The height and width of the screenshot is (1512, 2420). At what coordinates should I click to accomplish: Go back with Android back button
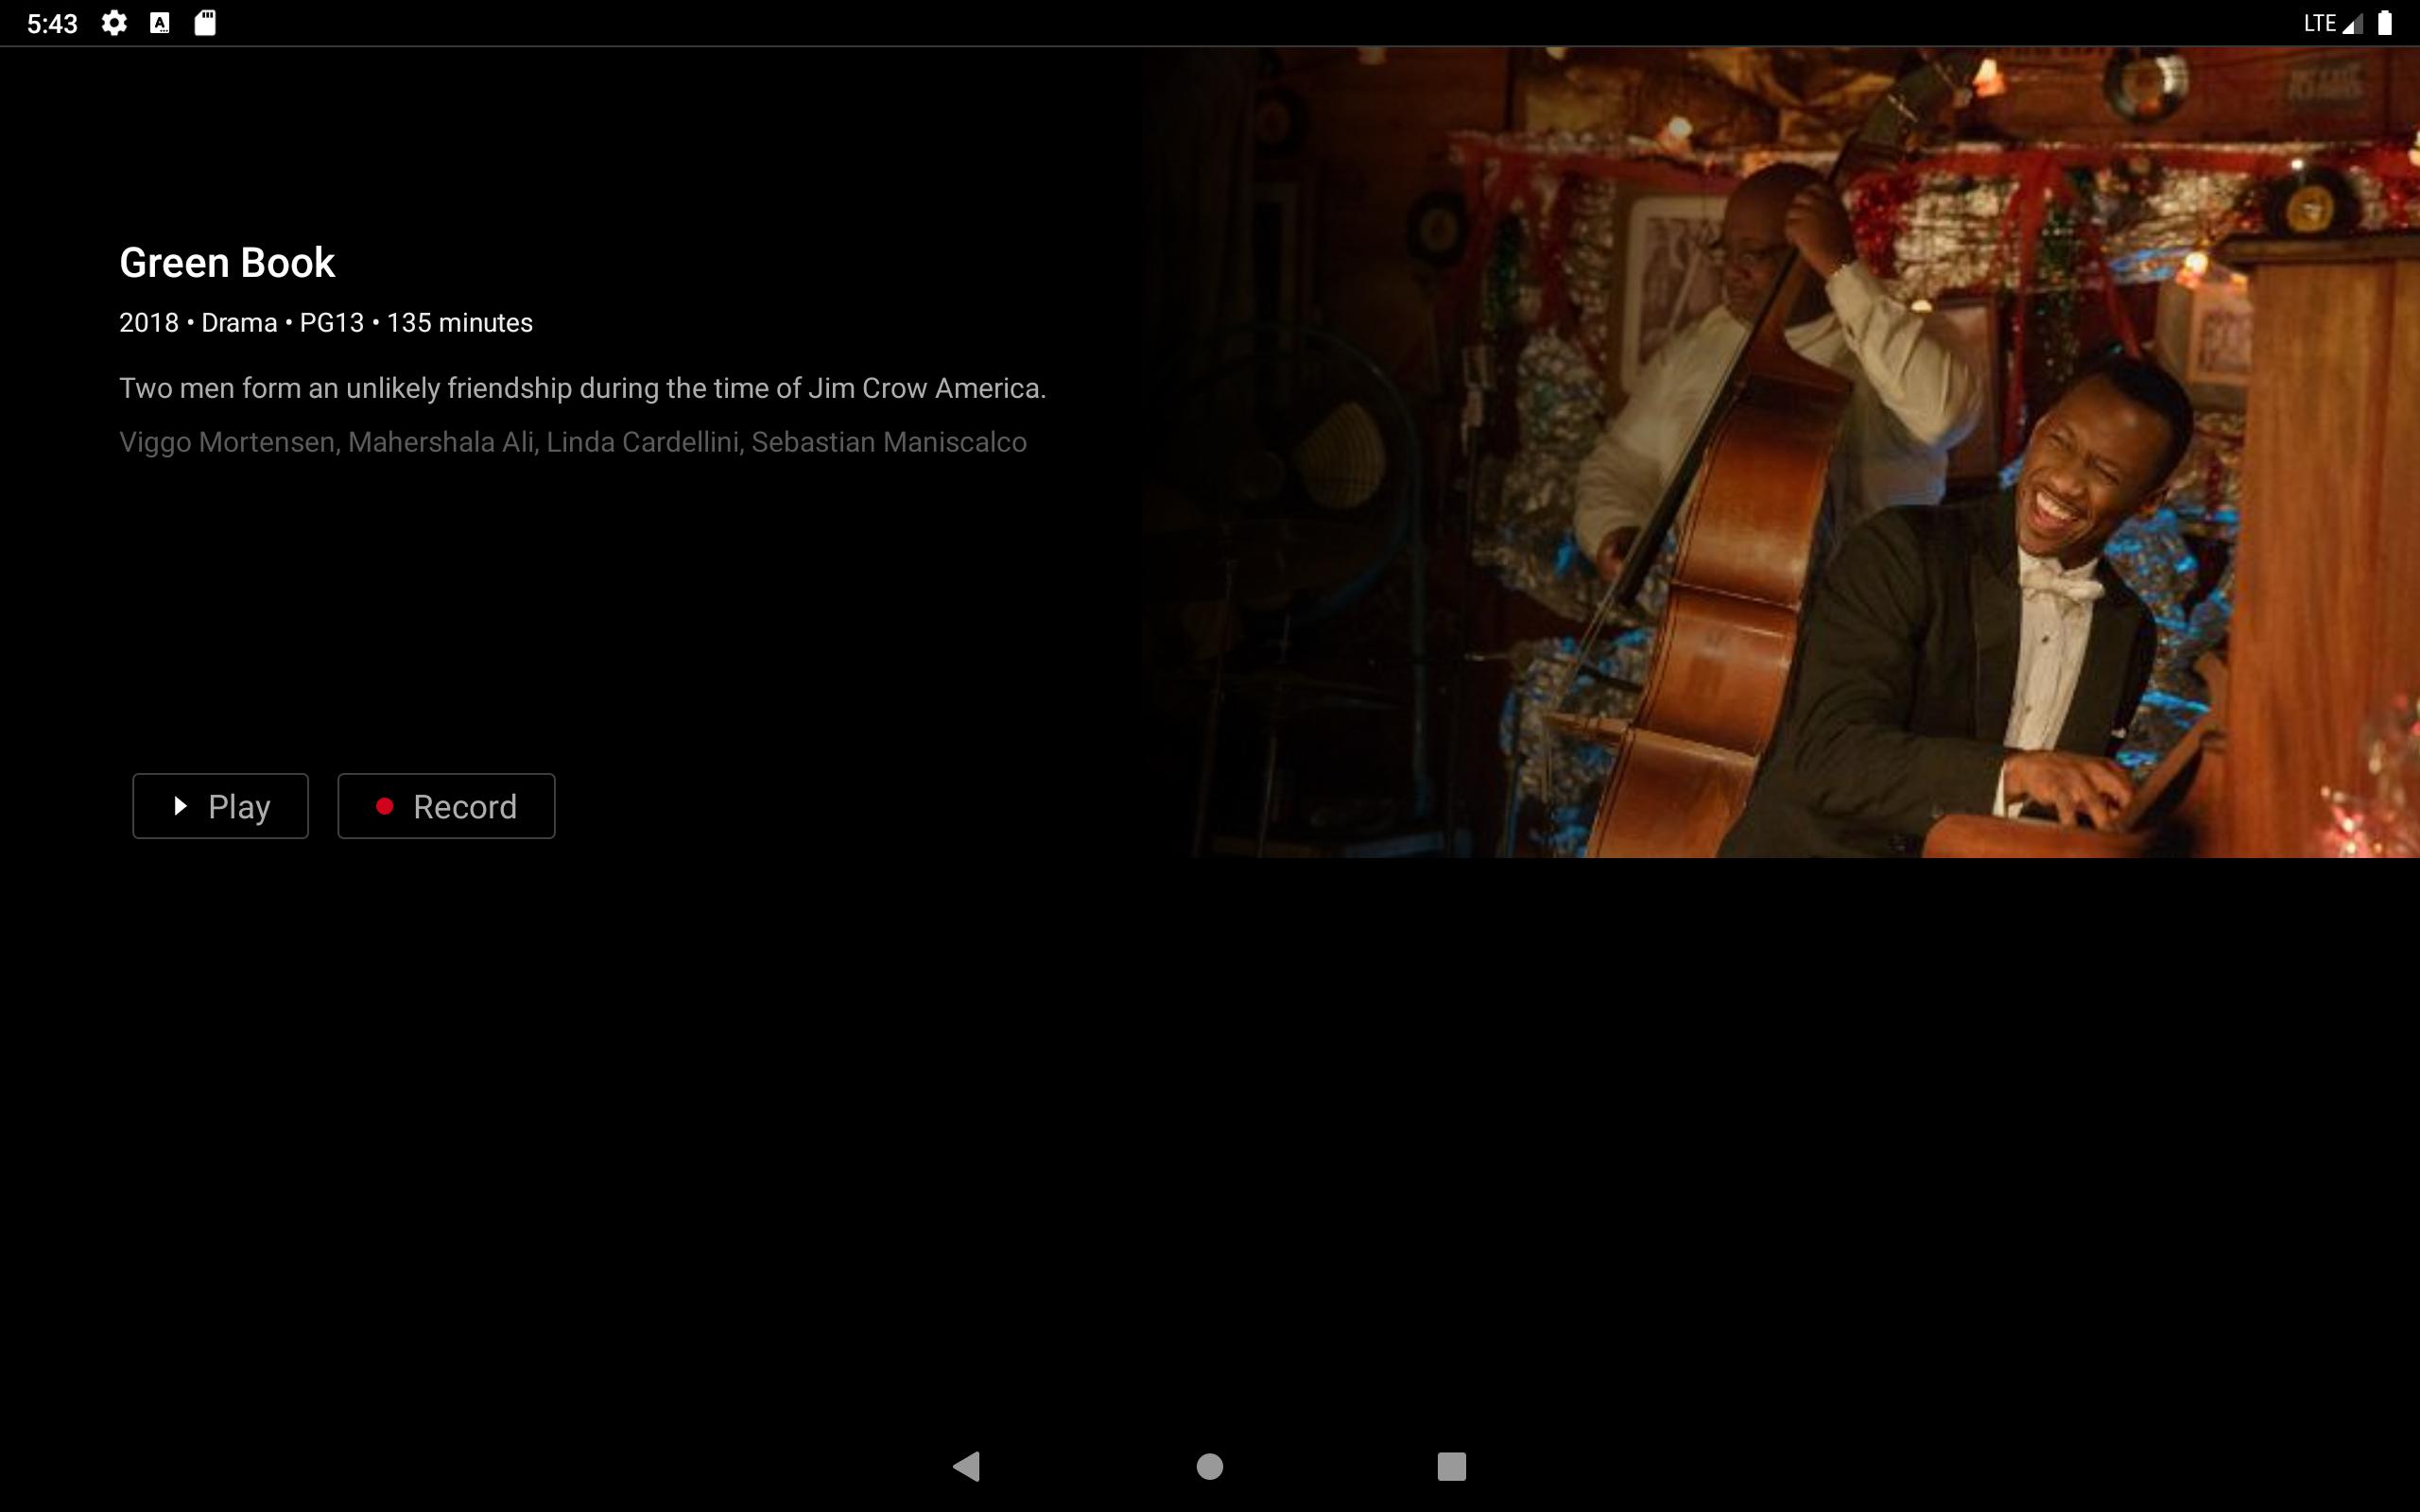pos(967,1466)
